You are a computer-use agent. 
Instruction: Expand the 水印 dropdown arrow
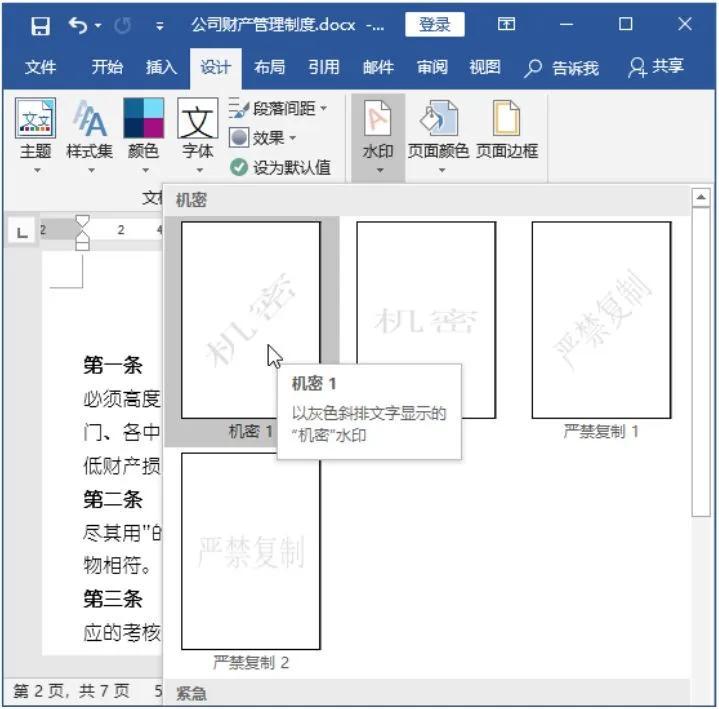(x=380, y=171)
